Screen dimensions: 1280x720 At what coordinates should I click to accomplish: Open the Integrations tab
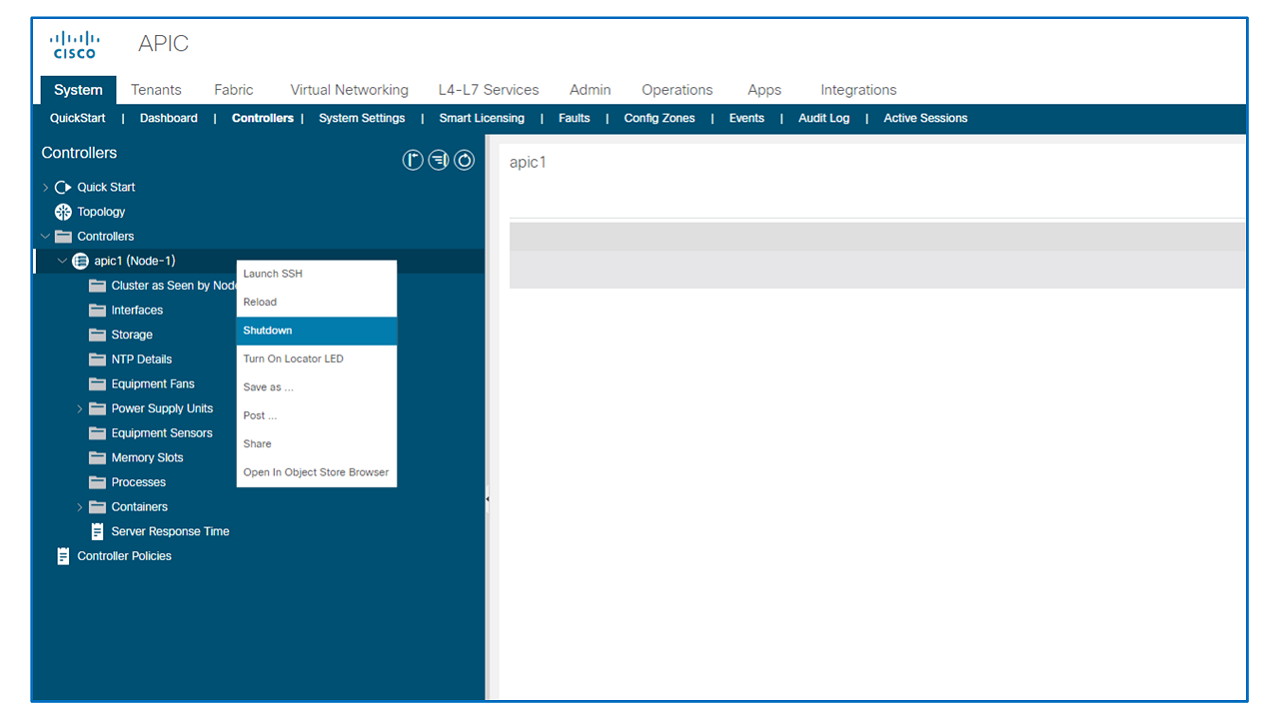tap(858, 90)
